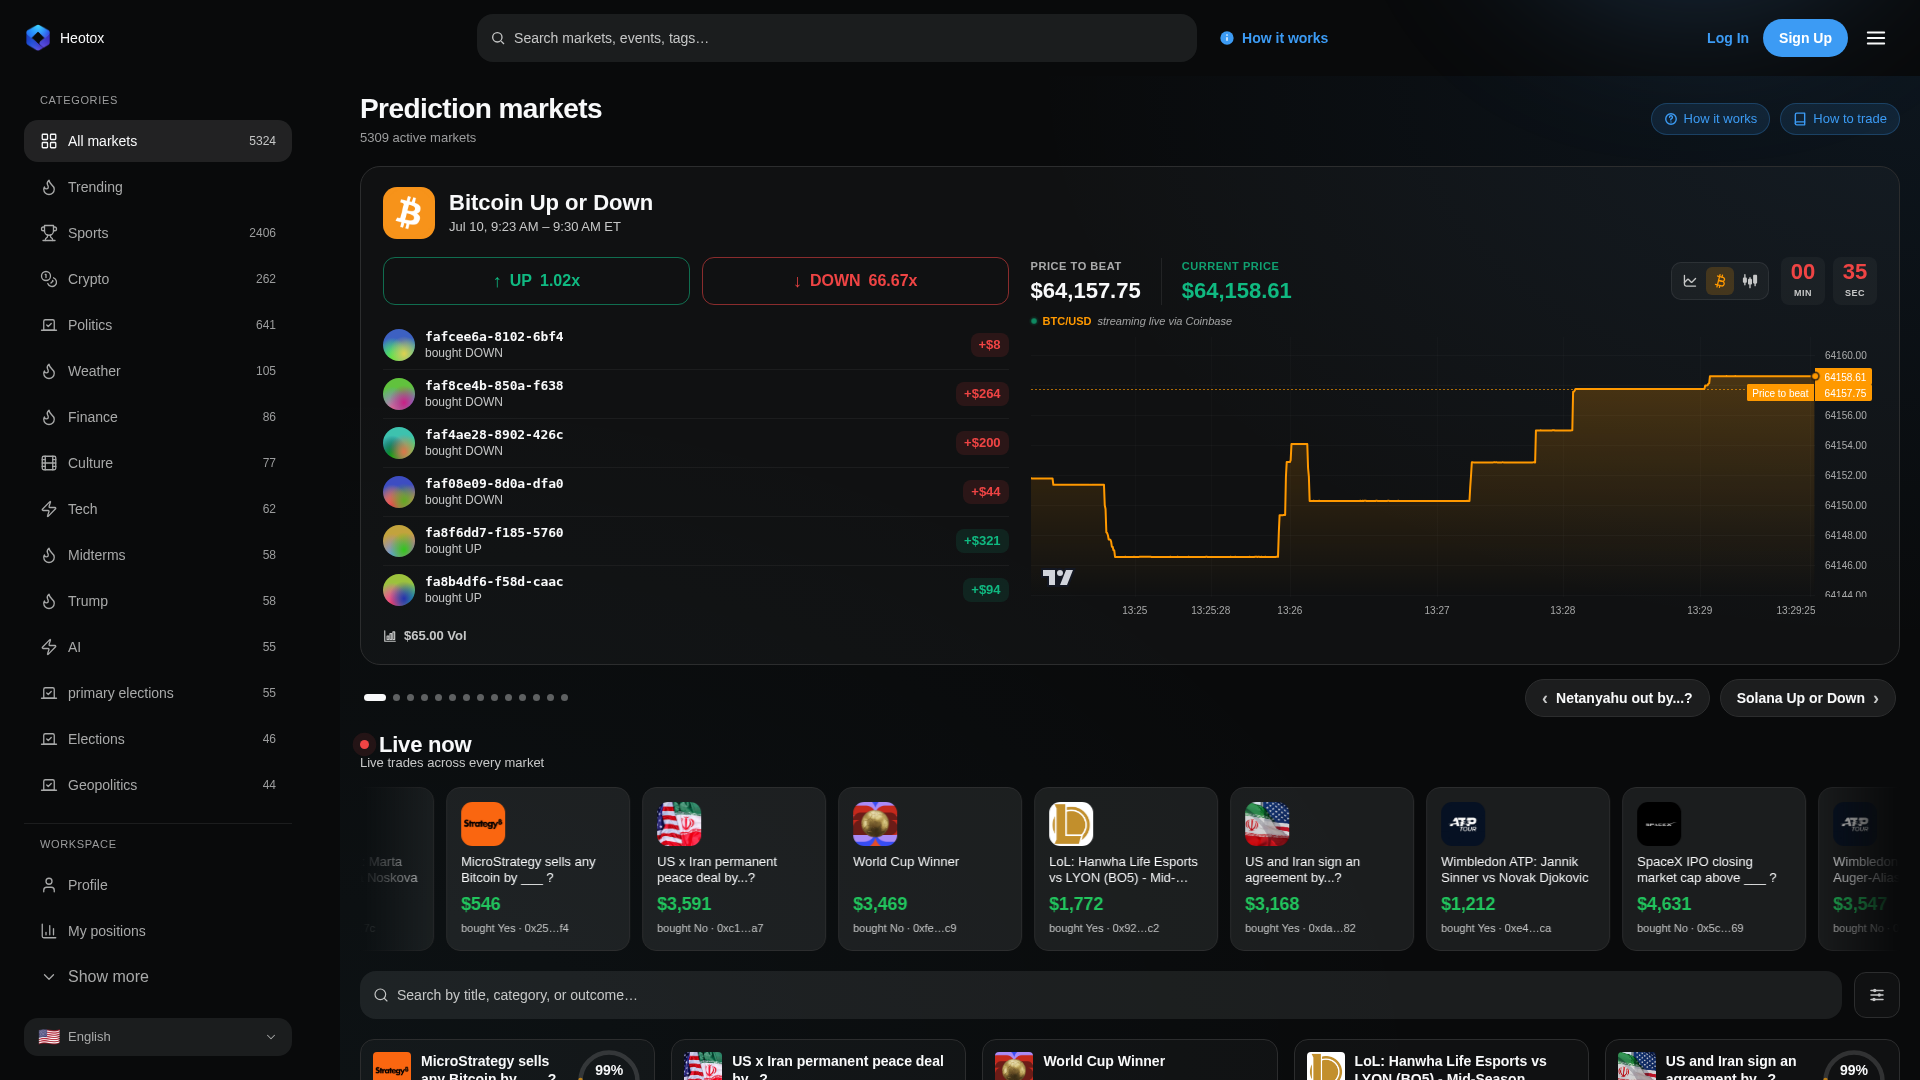
Task: Click the info icon beside How it works
Action: 1227,38
